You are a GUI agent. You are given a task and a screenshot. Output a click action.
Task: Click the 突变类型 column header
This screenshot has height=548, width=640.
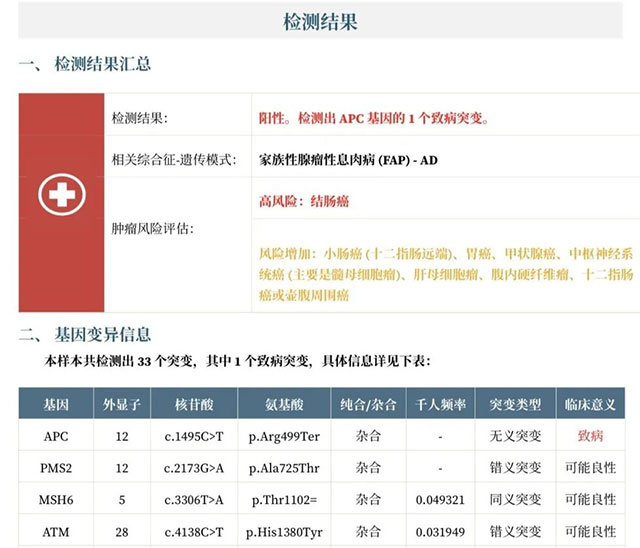click(x=514, y=405)
